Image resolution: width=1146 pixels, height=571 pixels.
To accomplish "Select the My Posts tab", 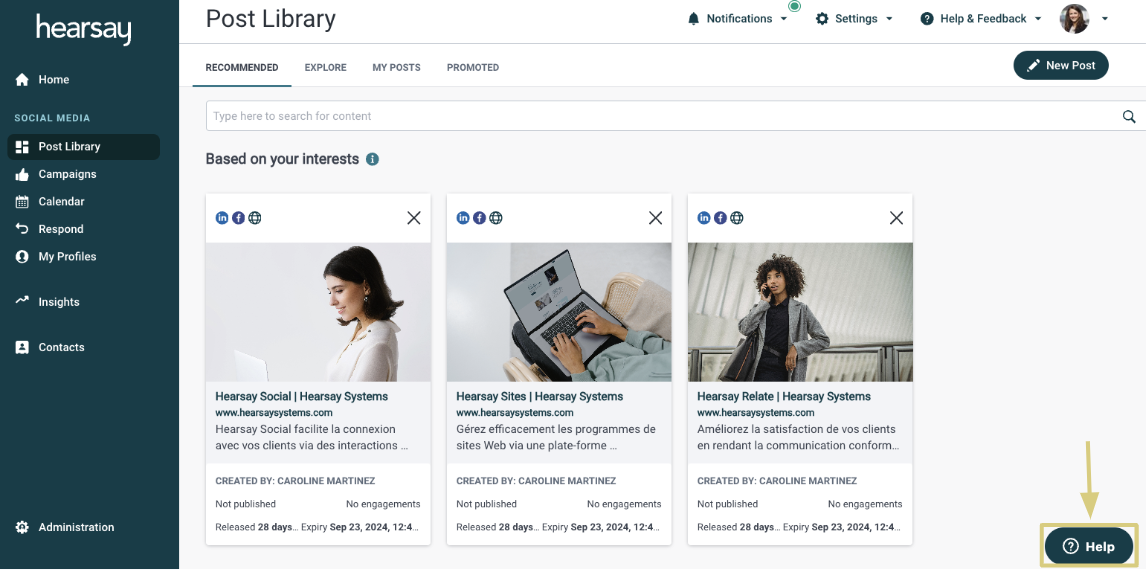I will coord(396,67).
